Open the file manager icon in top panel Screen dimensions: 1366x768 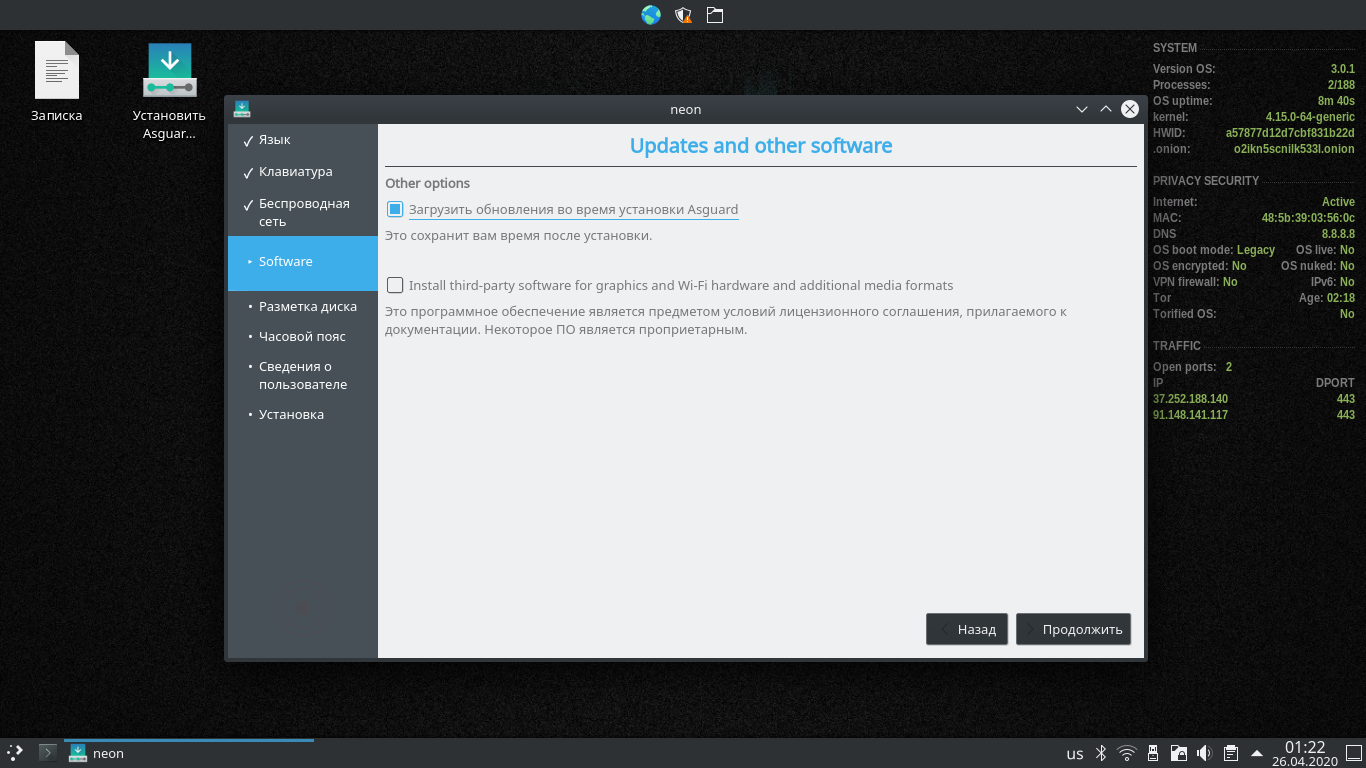point(714,15)
